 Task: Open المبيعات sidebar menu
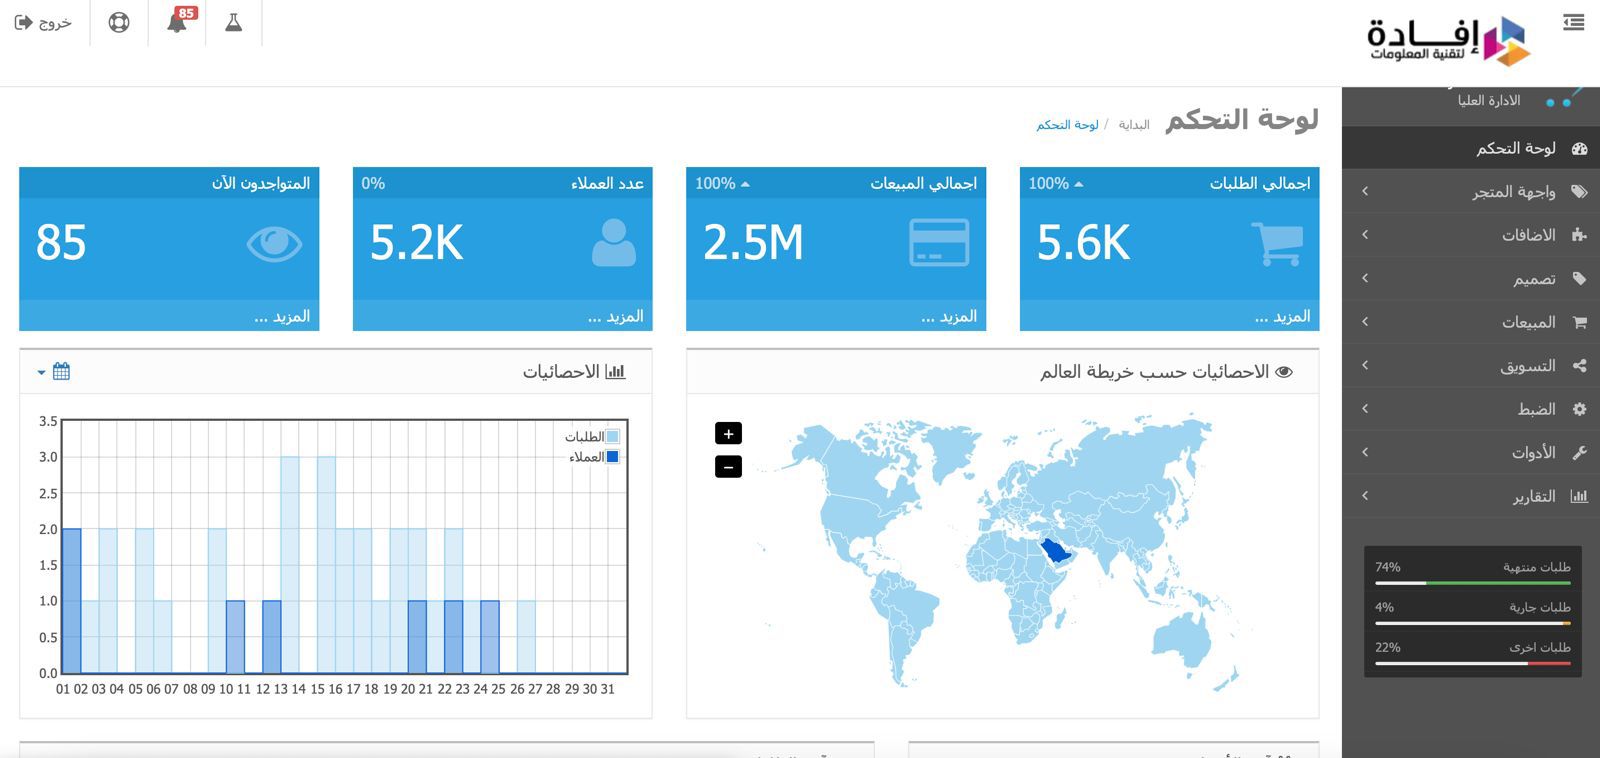click(1471, 322)
